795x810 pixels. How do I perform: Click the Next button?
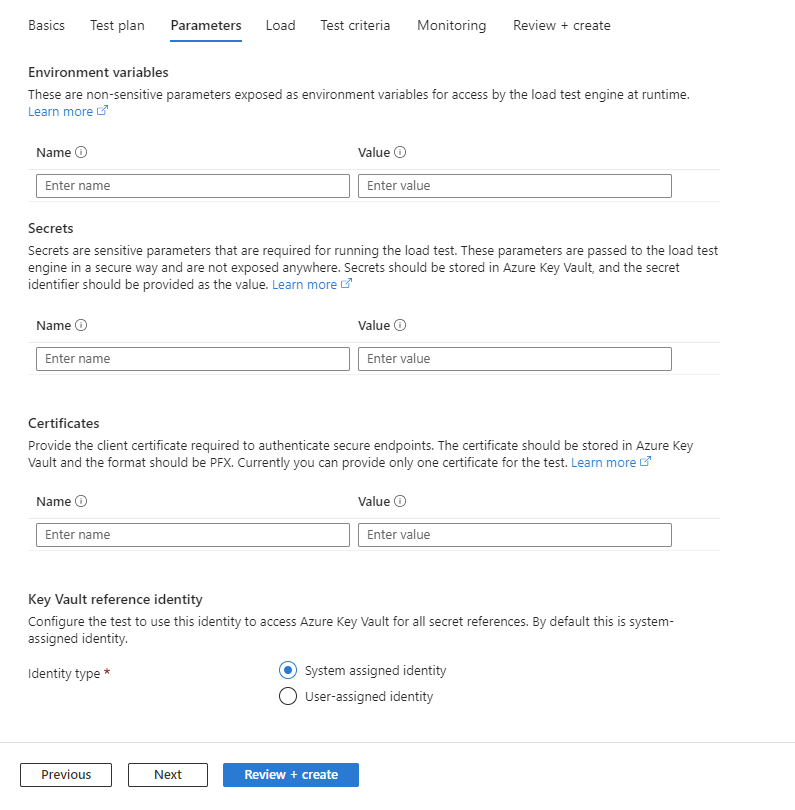167,774
